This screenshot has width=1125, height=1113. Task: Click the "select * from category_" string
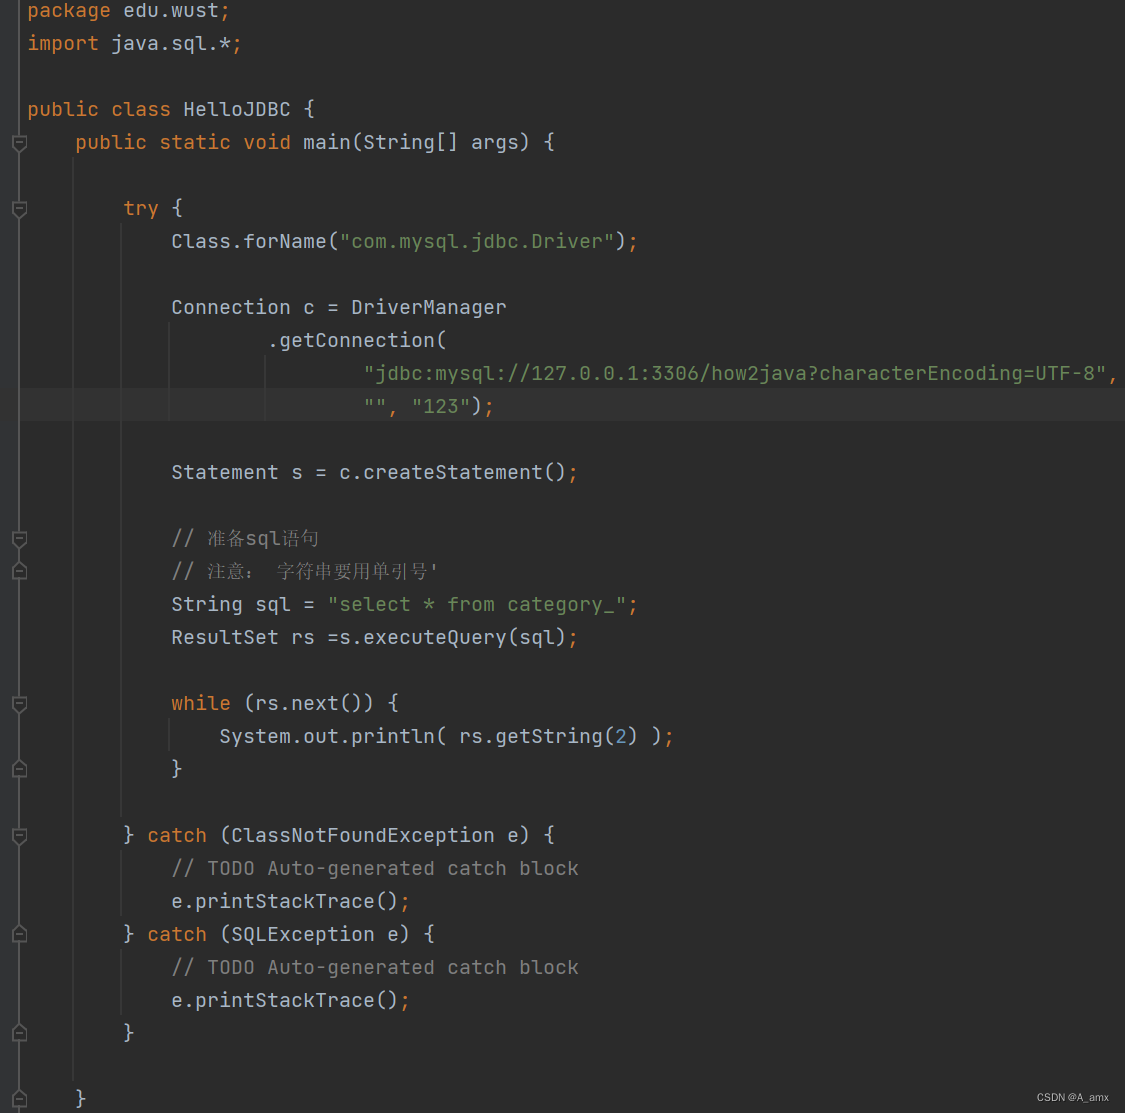[476, 604]
